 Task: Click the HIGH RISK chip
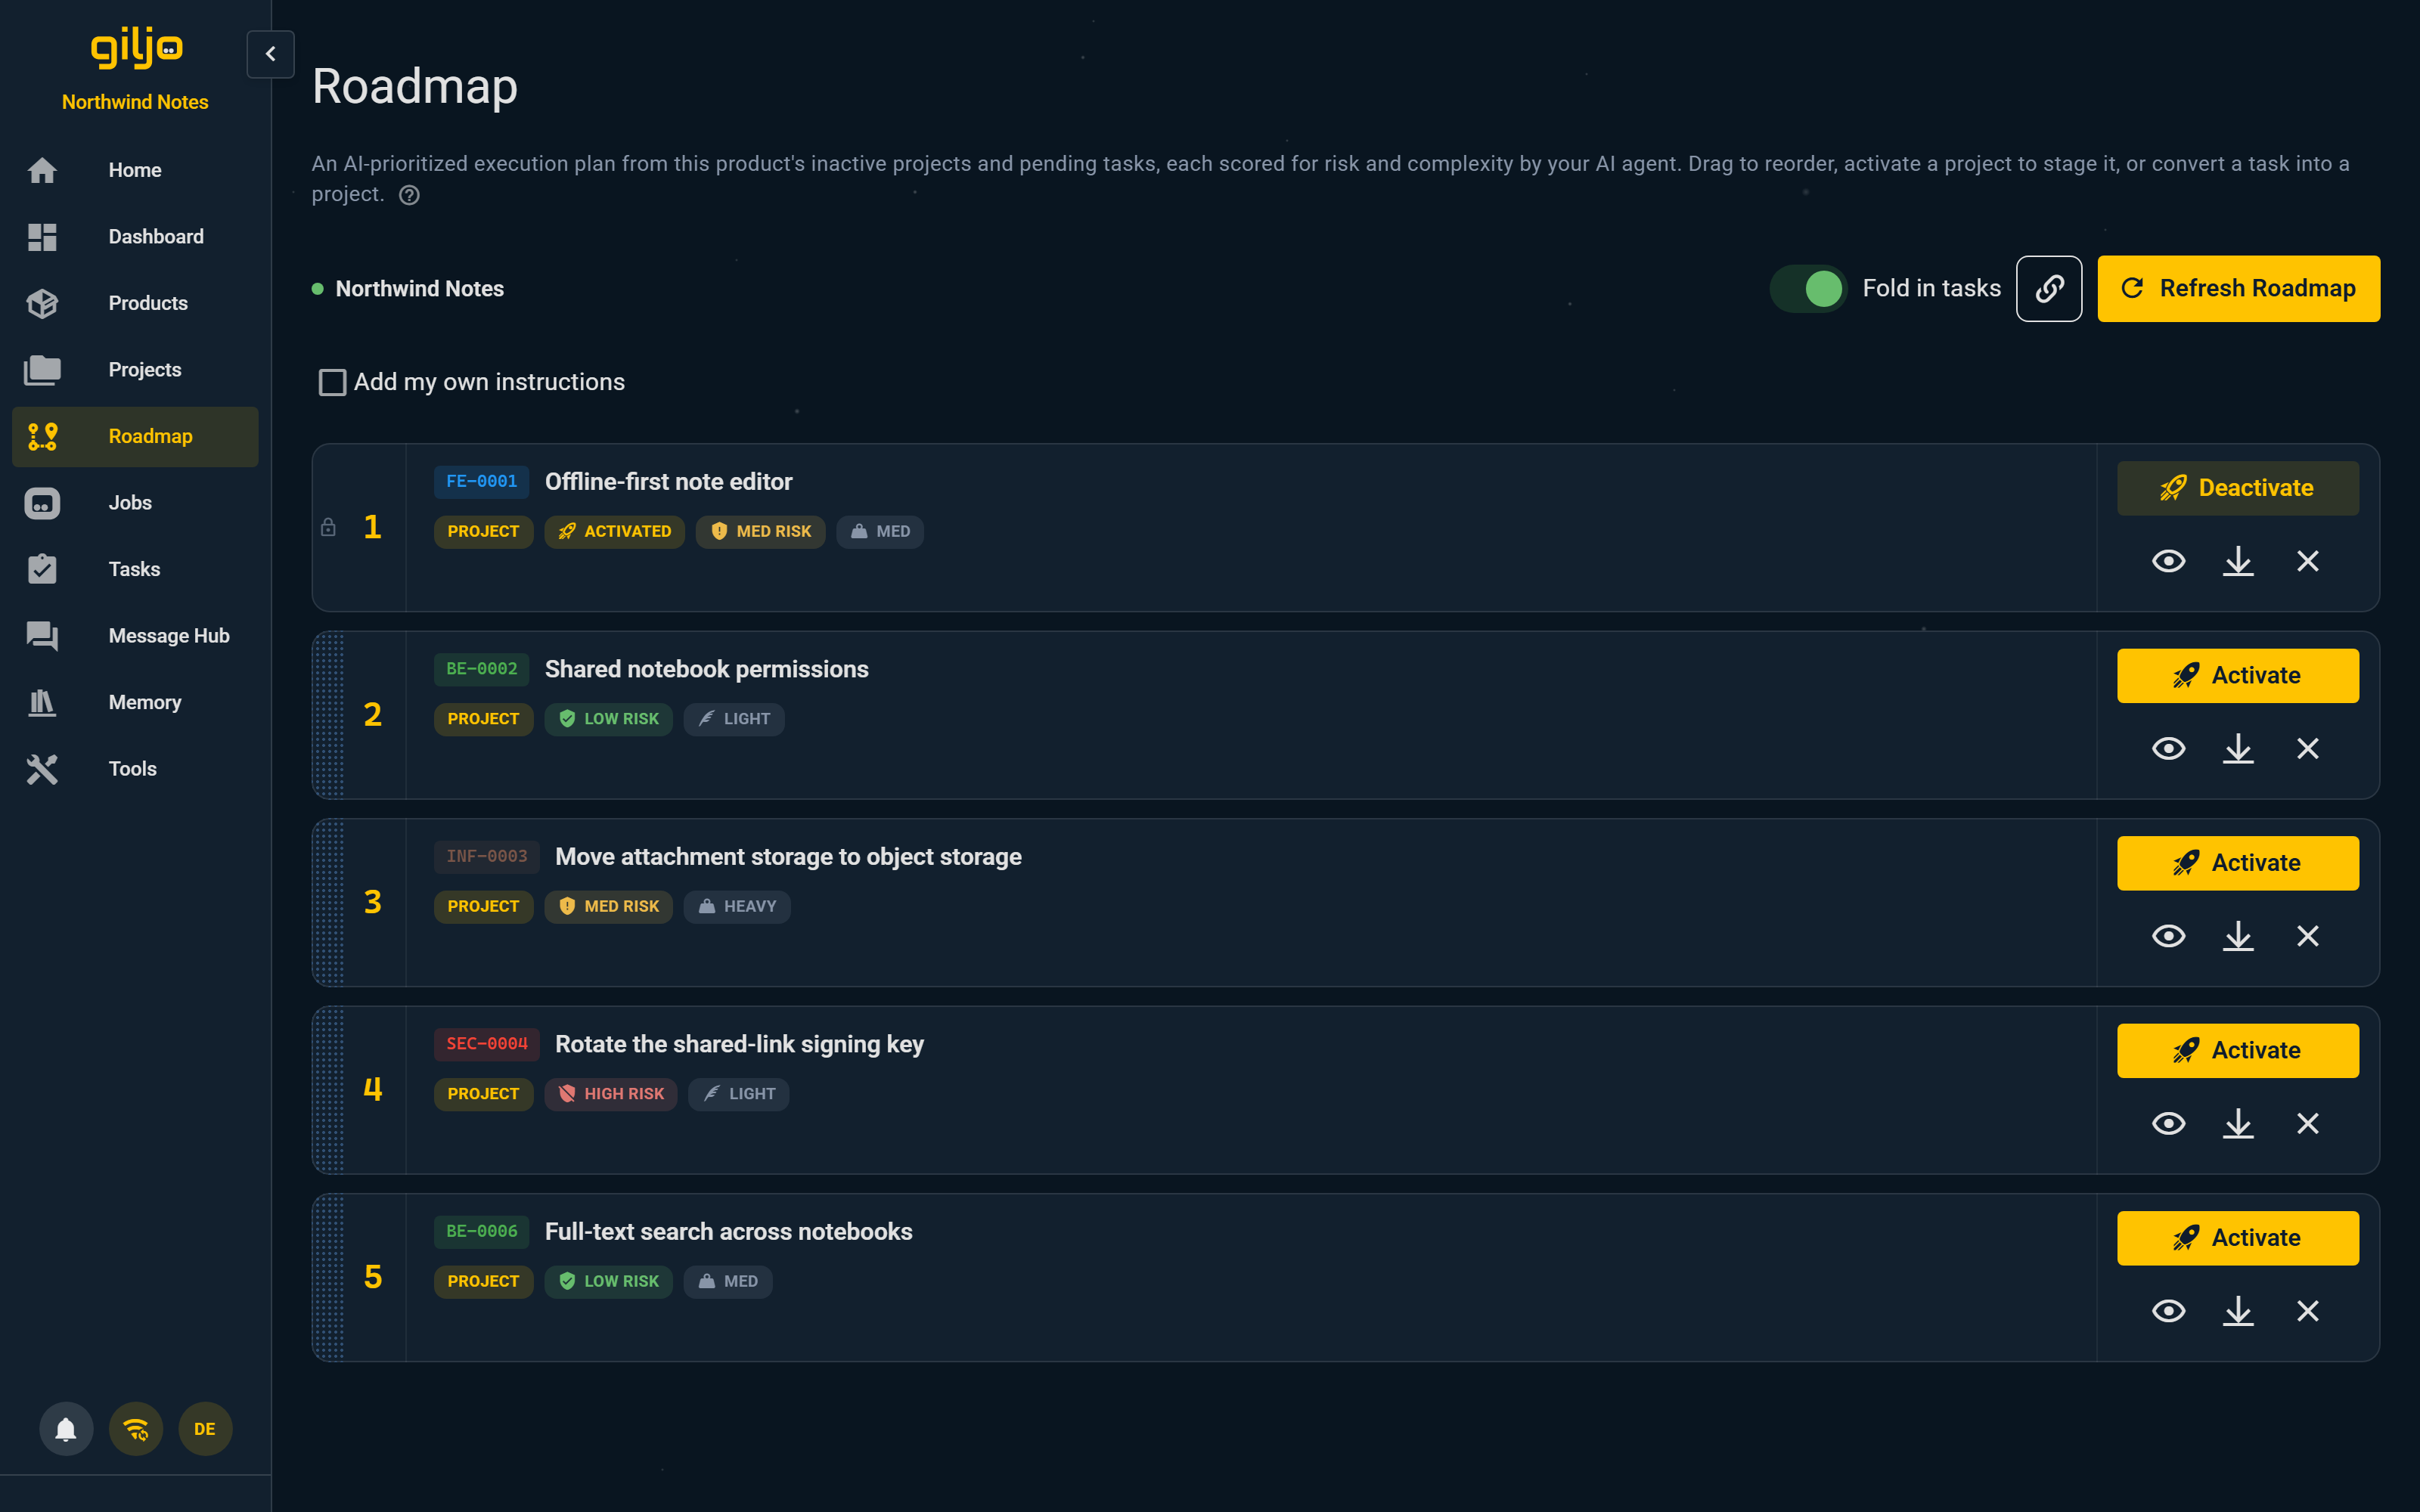click(611, 1094)
